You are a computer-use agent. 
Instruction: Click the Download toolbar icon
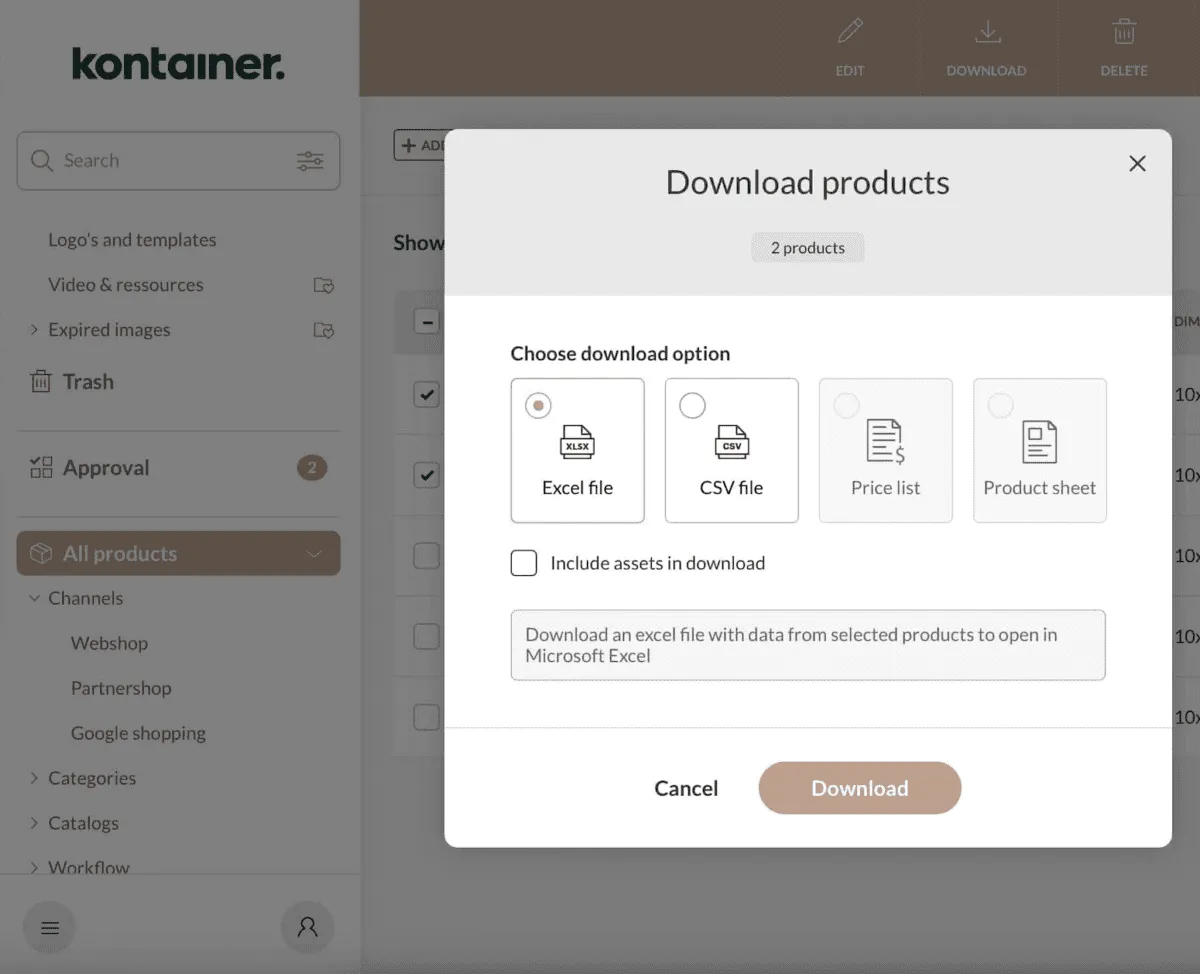click(987, 32)
